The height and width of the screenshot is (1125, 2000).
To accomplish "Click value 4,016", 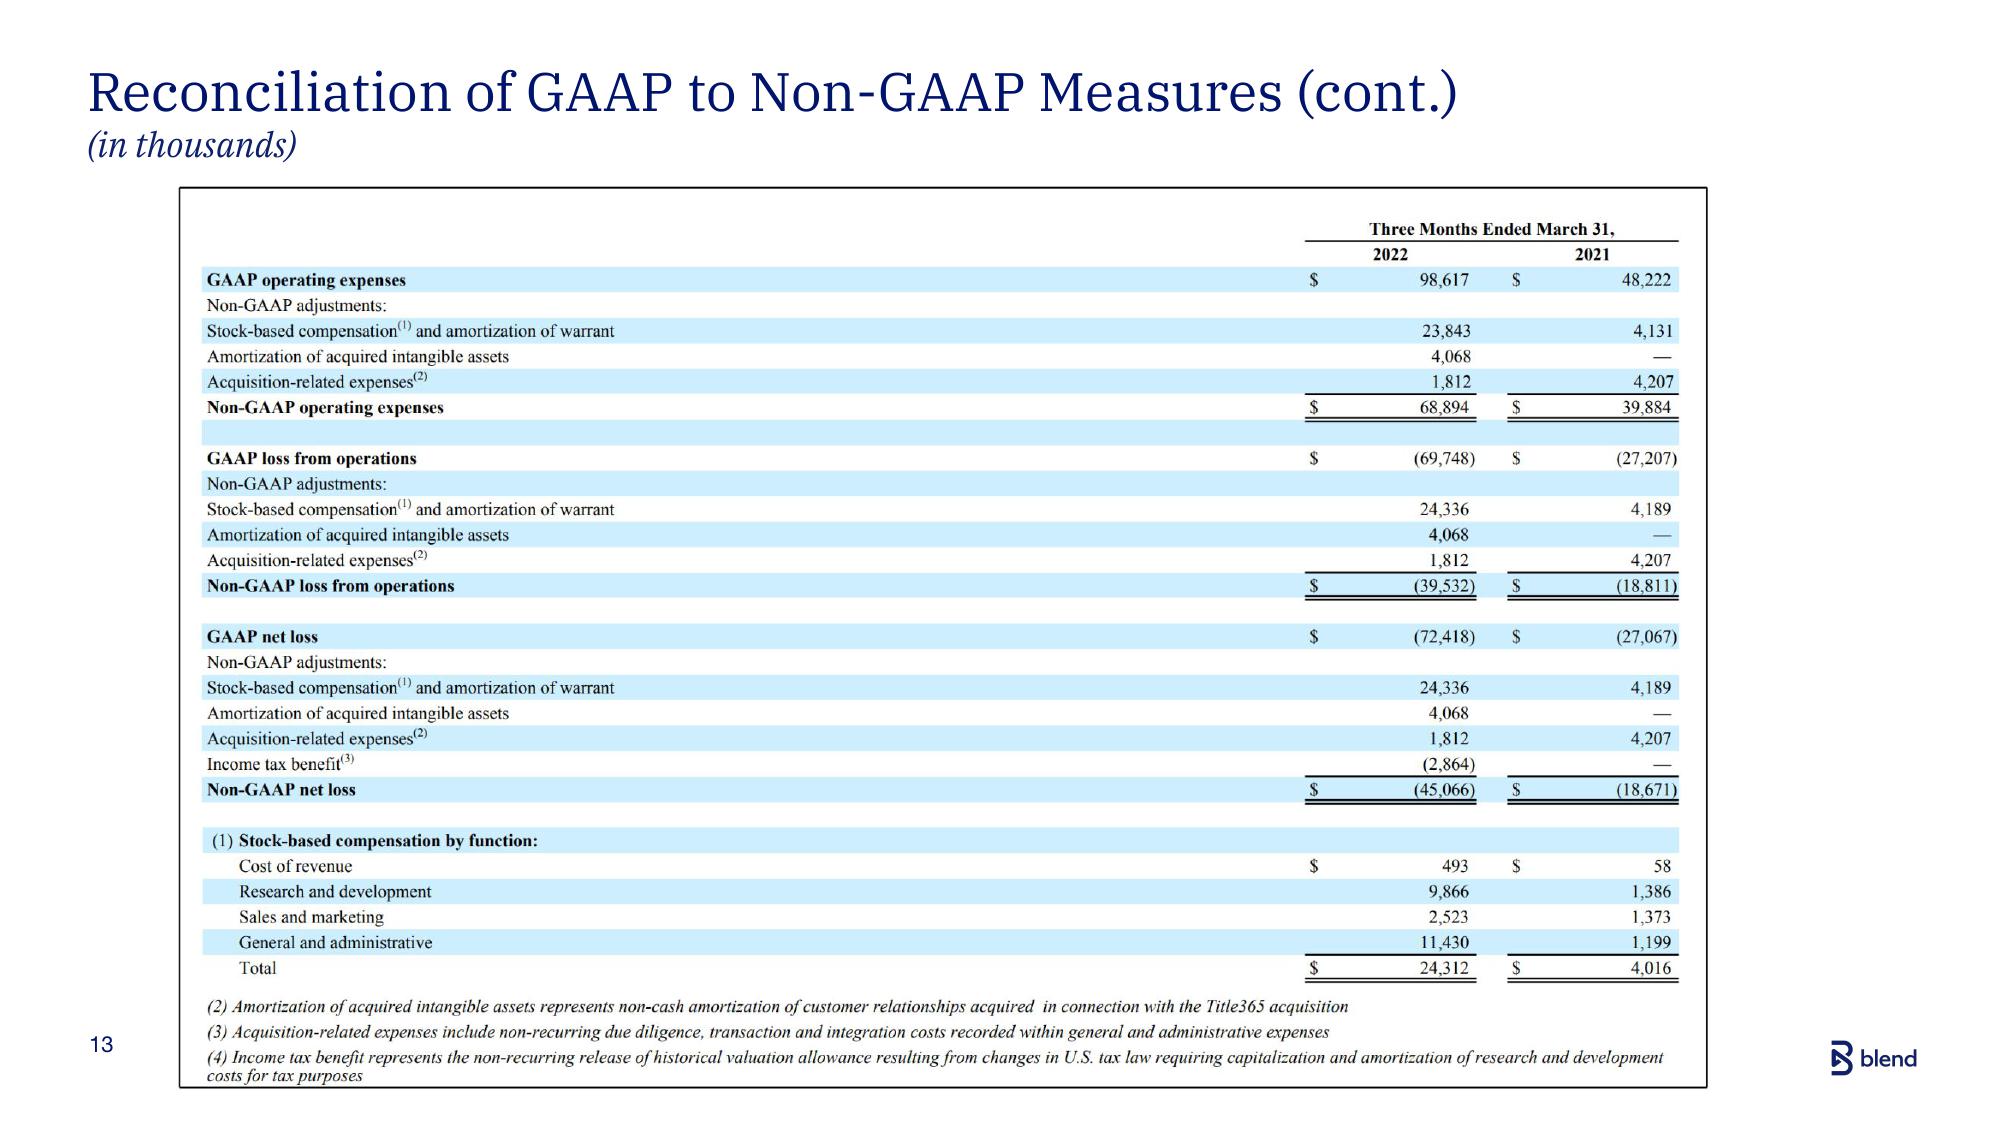I will 1651,968.
